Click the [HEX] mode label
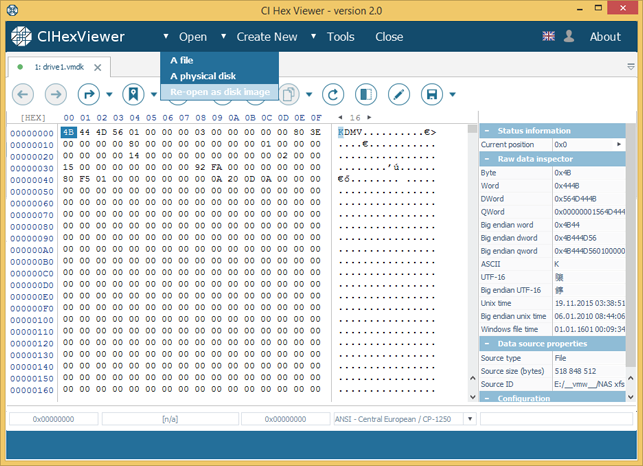The image size is (643, 466). click(x=33, y=118)
